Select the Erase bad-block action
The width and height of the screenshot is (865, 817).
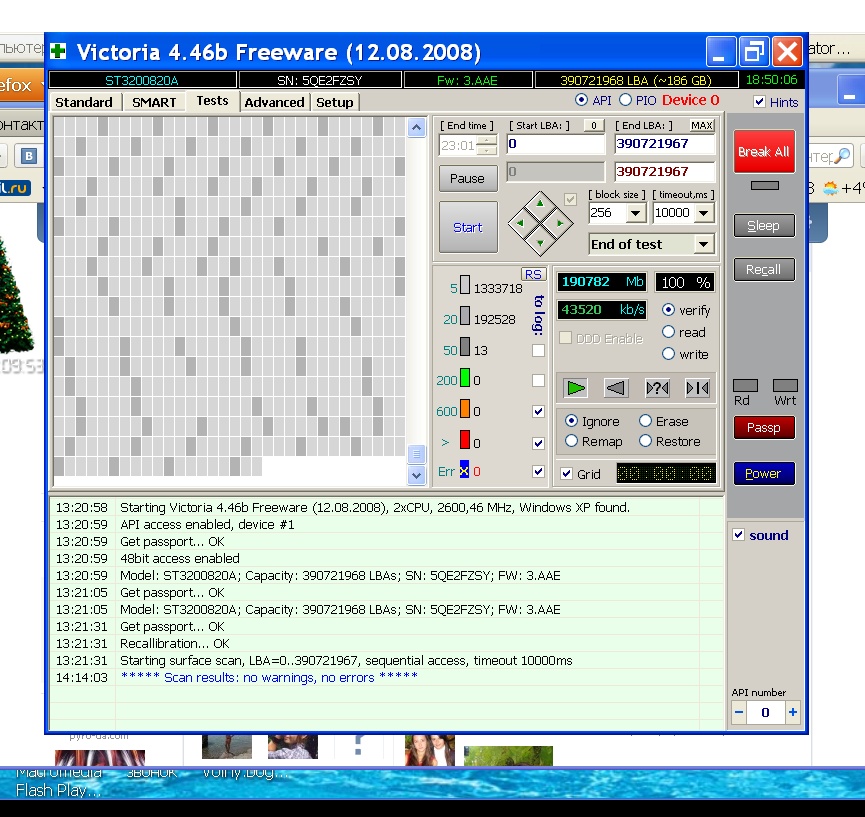tap(645, 421)
